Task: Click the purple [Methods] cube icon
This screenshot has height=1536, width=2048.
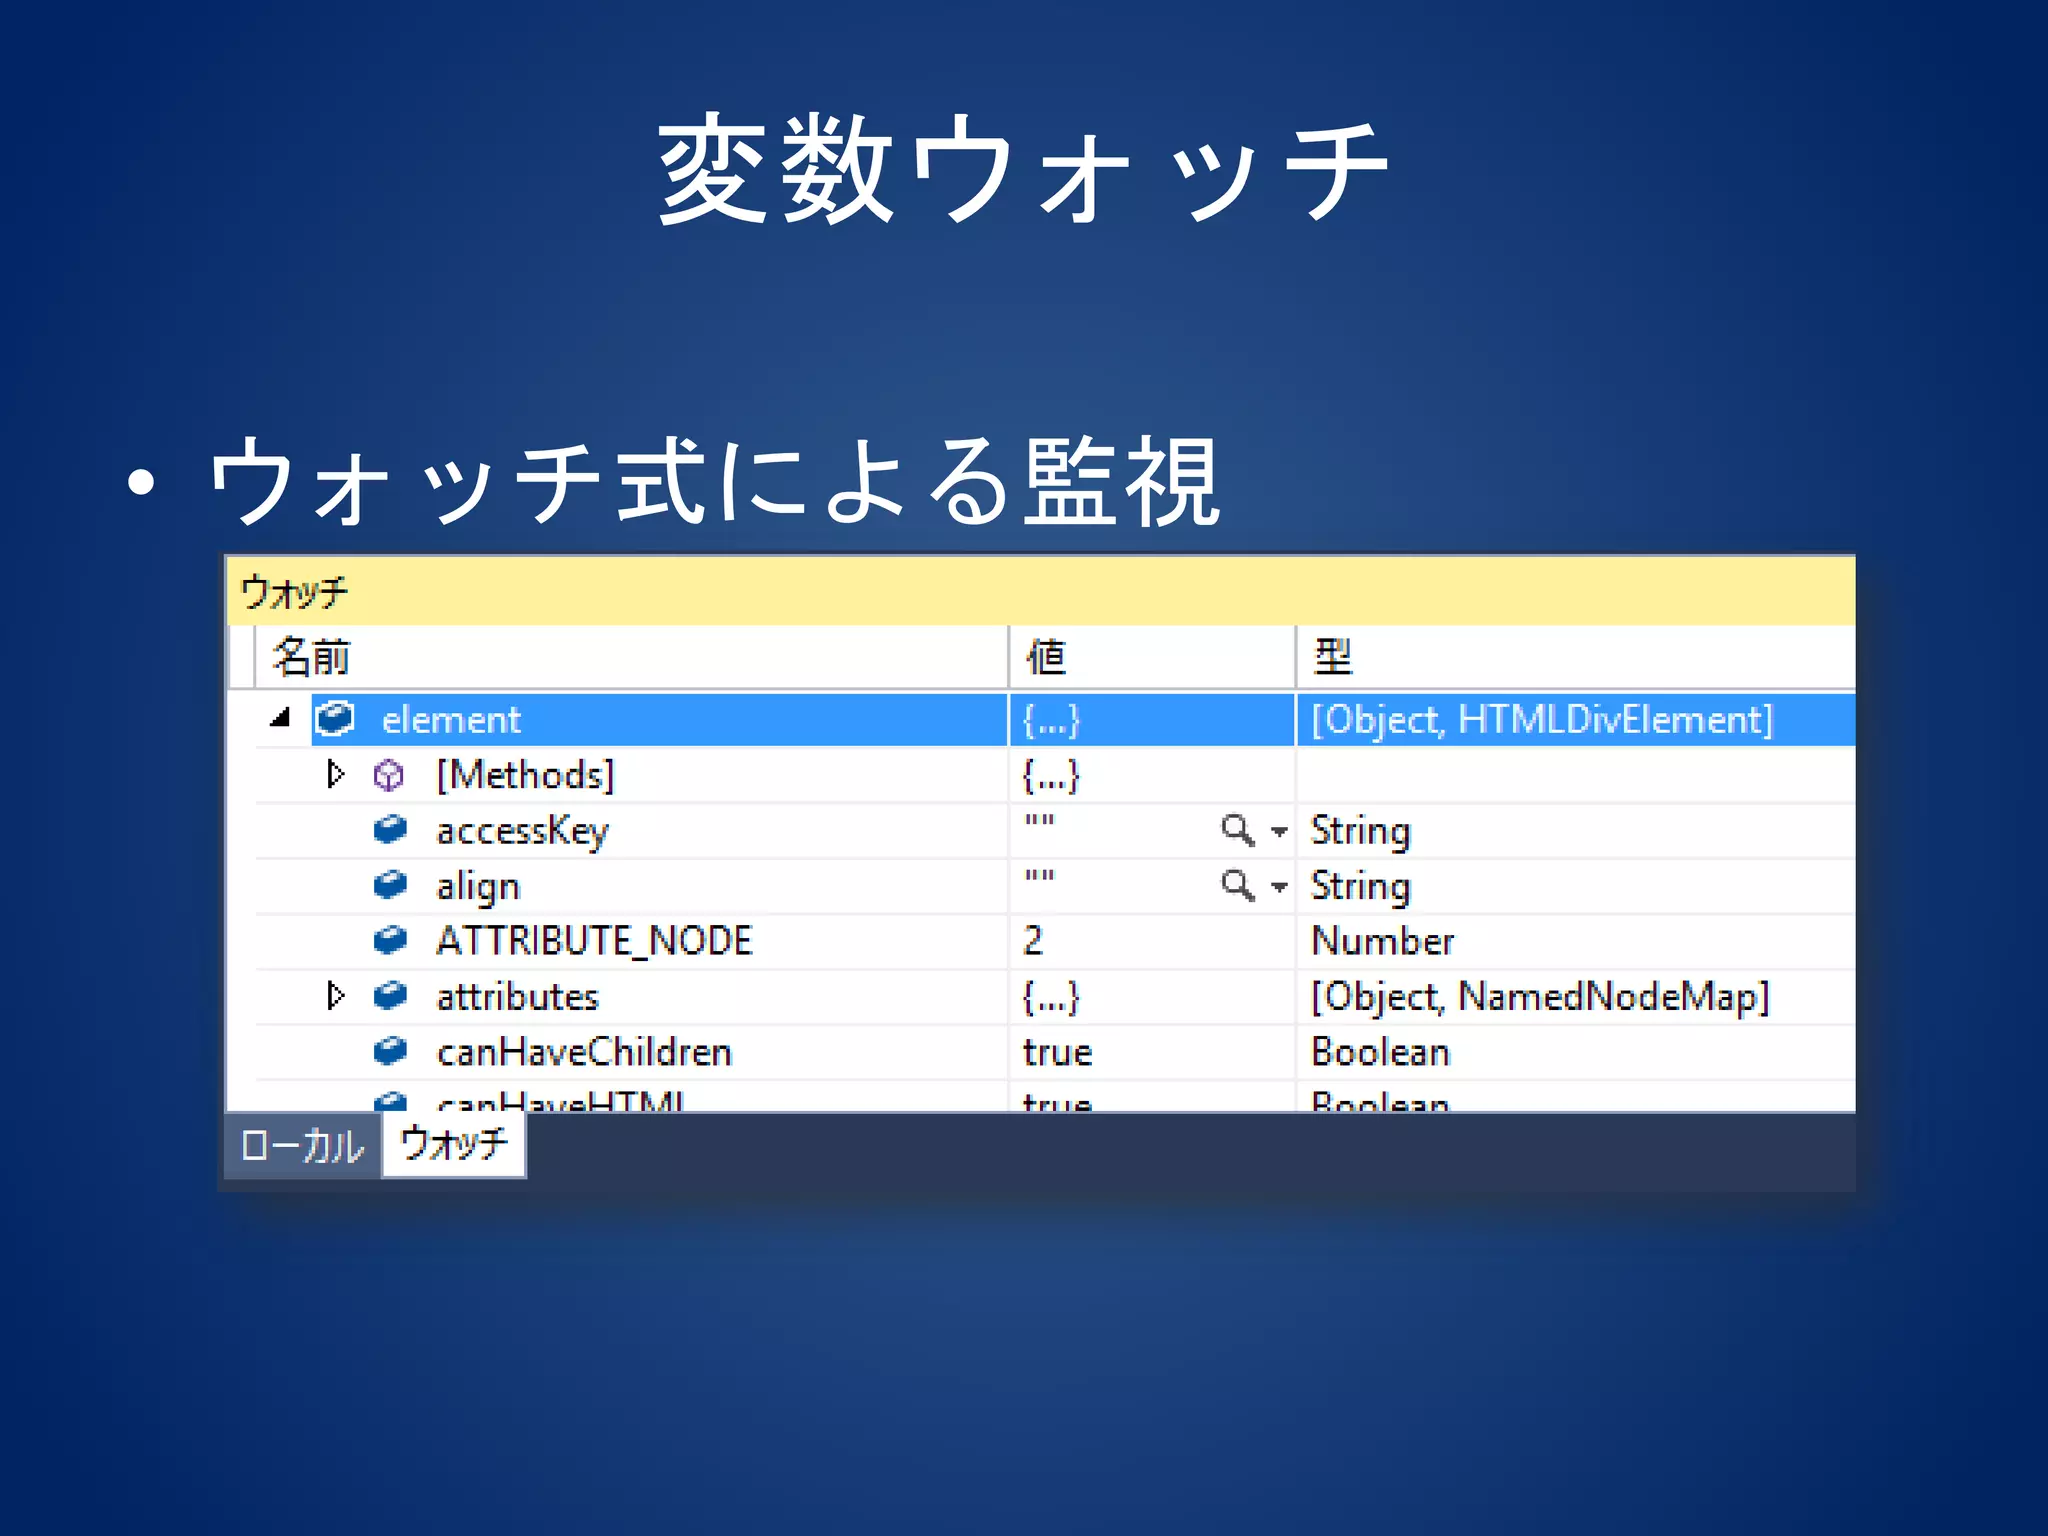Action: click(x=389, y=775)
